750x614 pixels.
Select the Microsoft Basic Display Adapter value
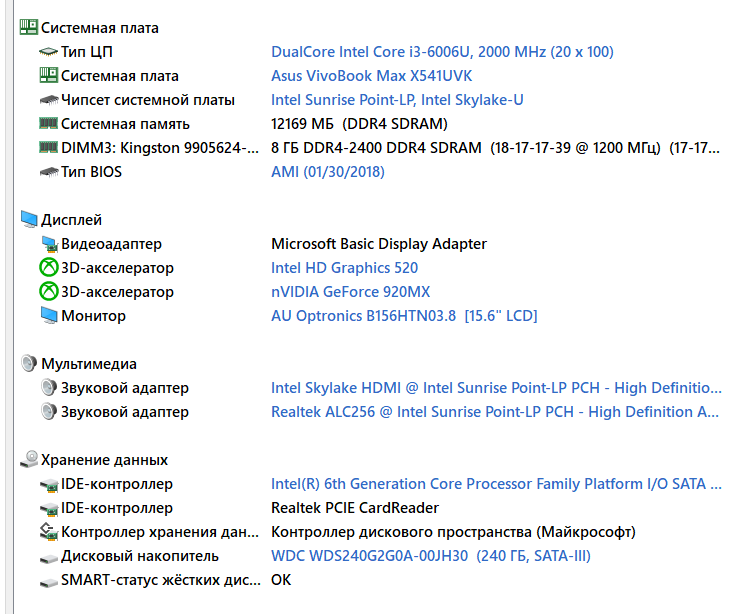[379, 244]
